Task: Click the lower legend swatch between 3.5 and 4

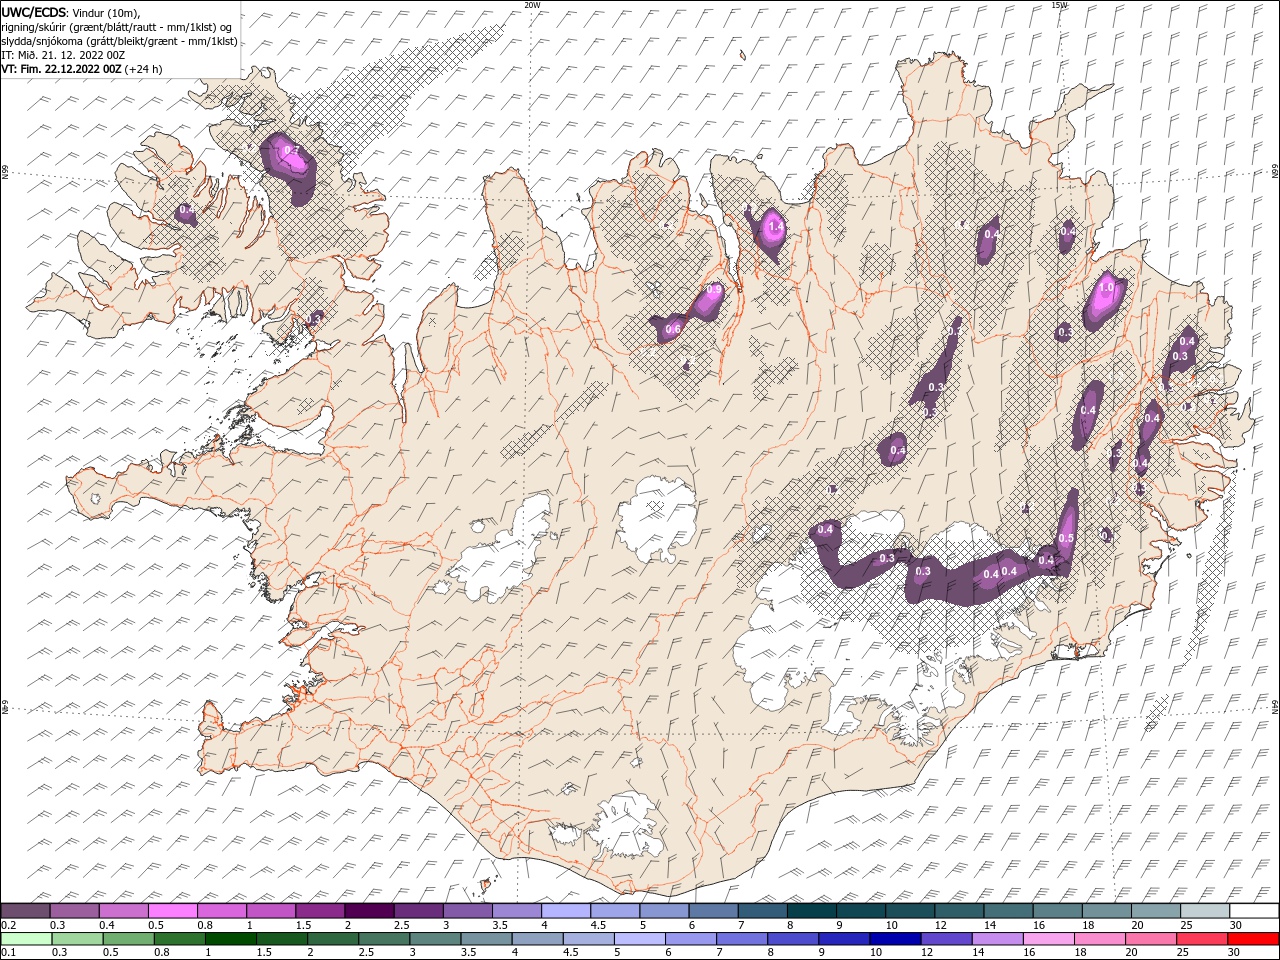Action: click(486, 938)
